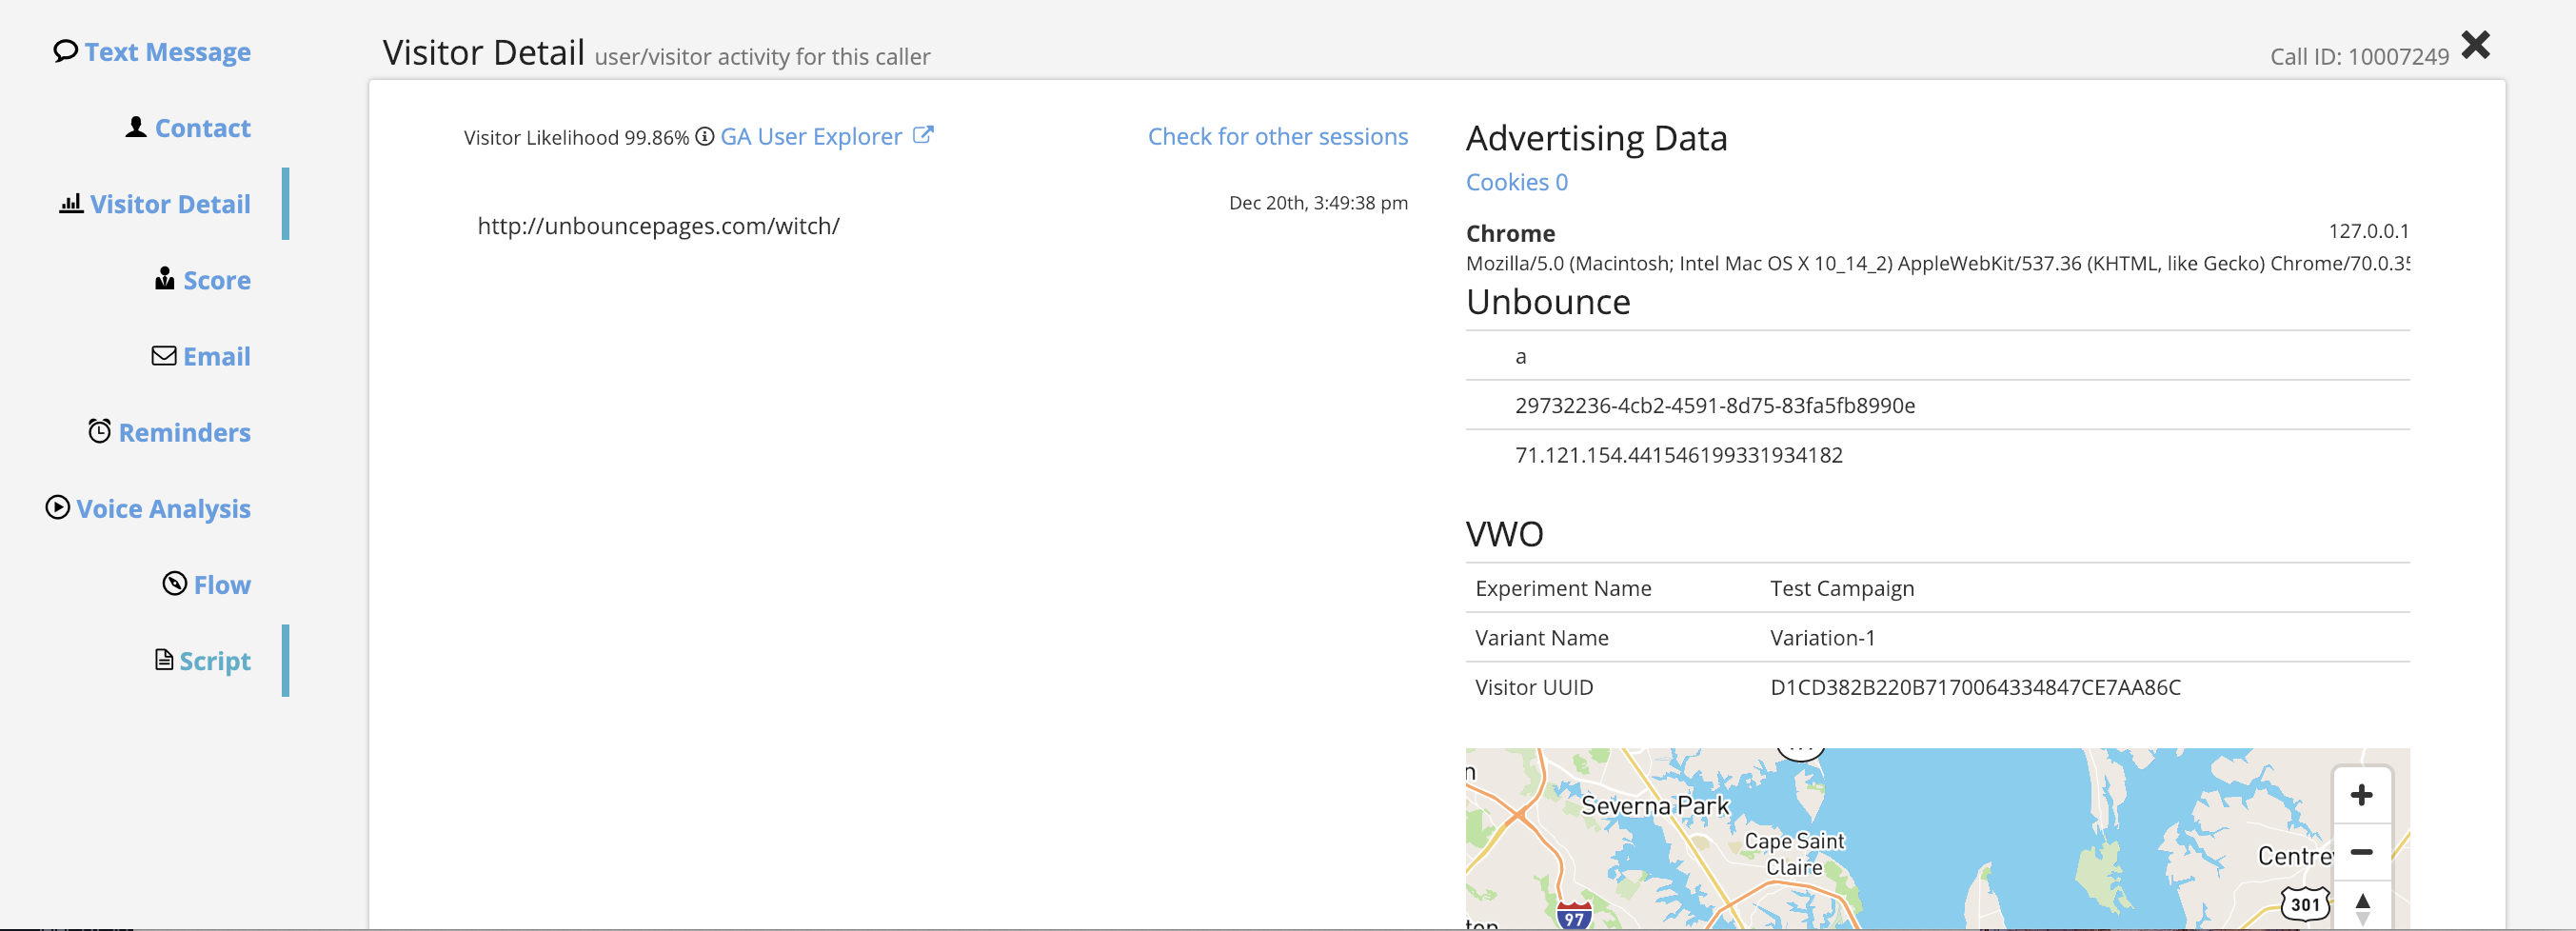Zoom in on the map

click(2361, 795)
